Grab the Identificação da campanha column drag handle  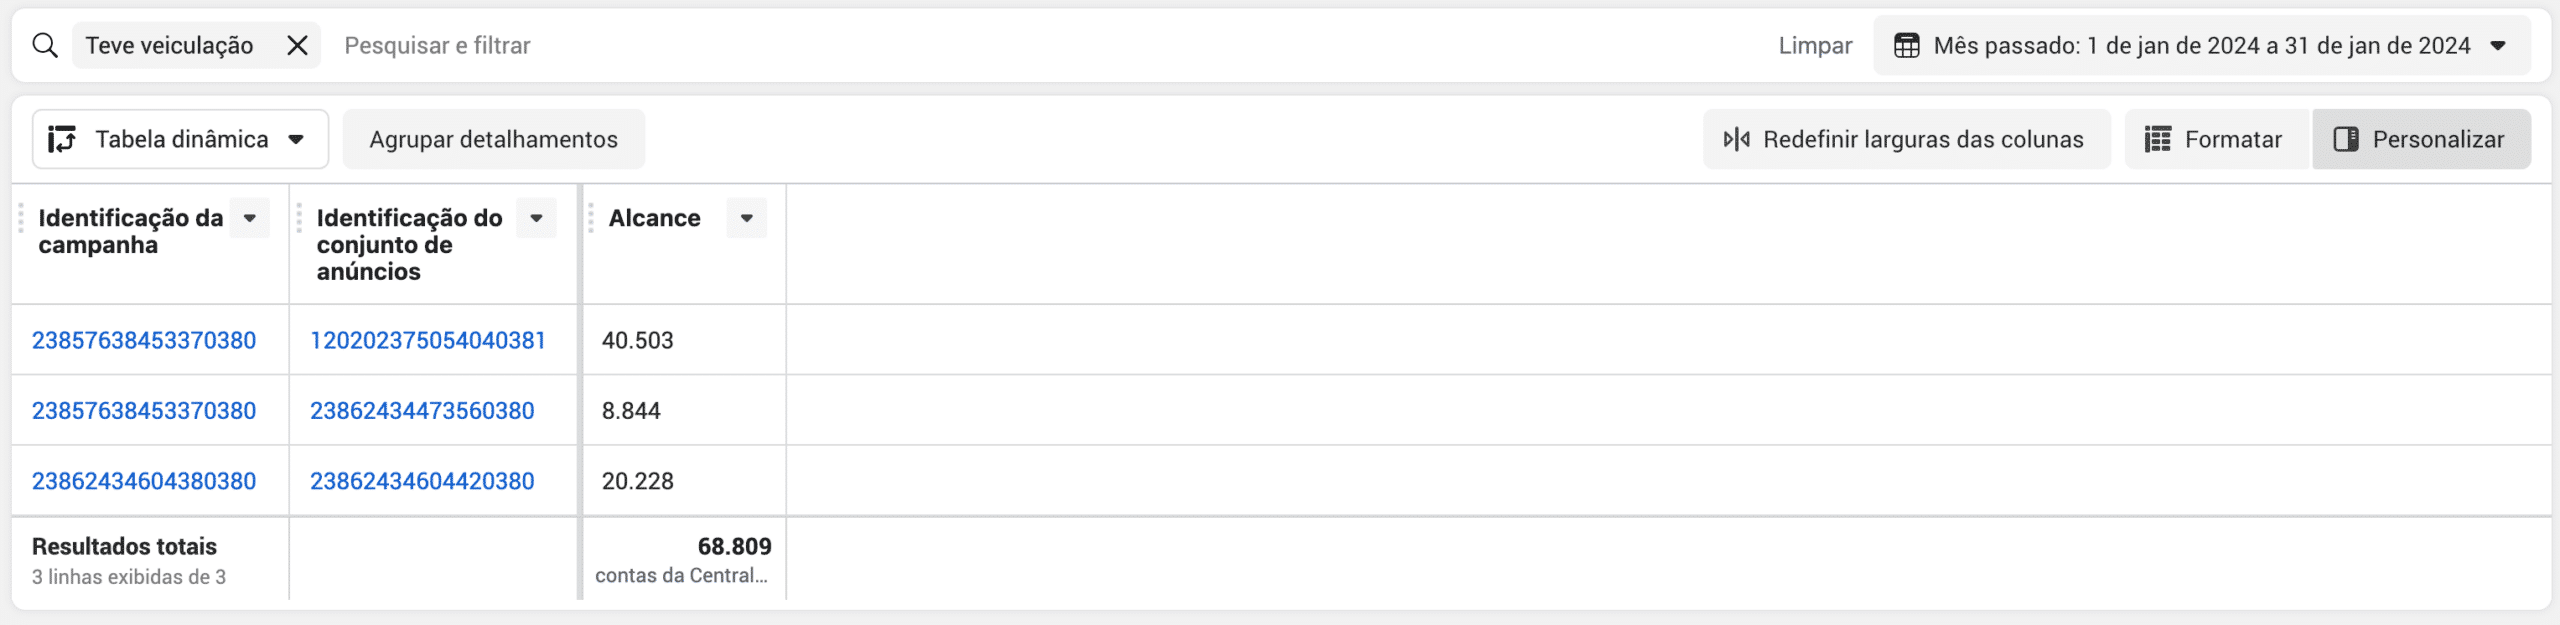point(21,218)
